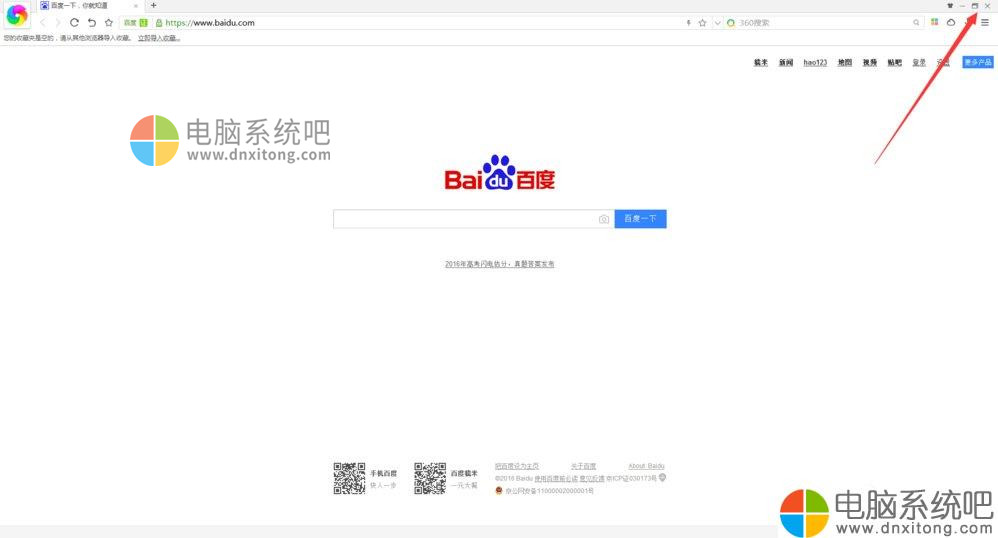
Task: Open the hamburger main menu
Action: [x=985, y=22]
